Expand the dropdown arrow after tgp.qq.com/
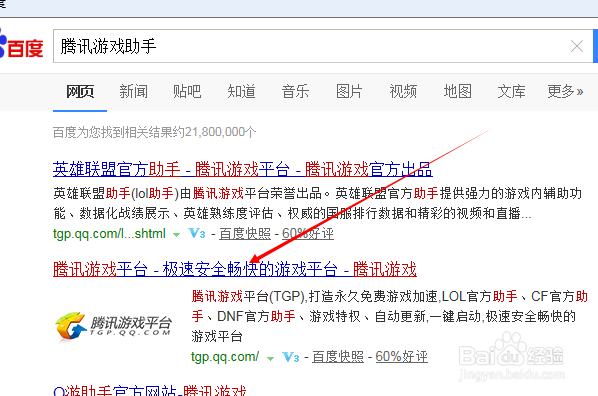Screen dimensions: 598x396 pyautogui.click(x=270, y=358)
